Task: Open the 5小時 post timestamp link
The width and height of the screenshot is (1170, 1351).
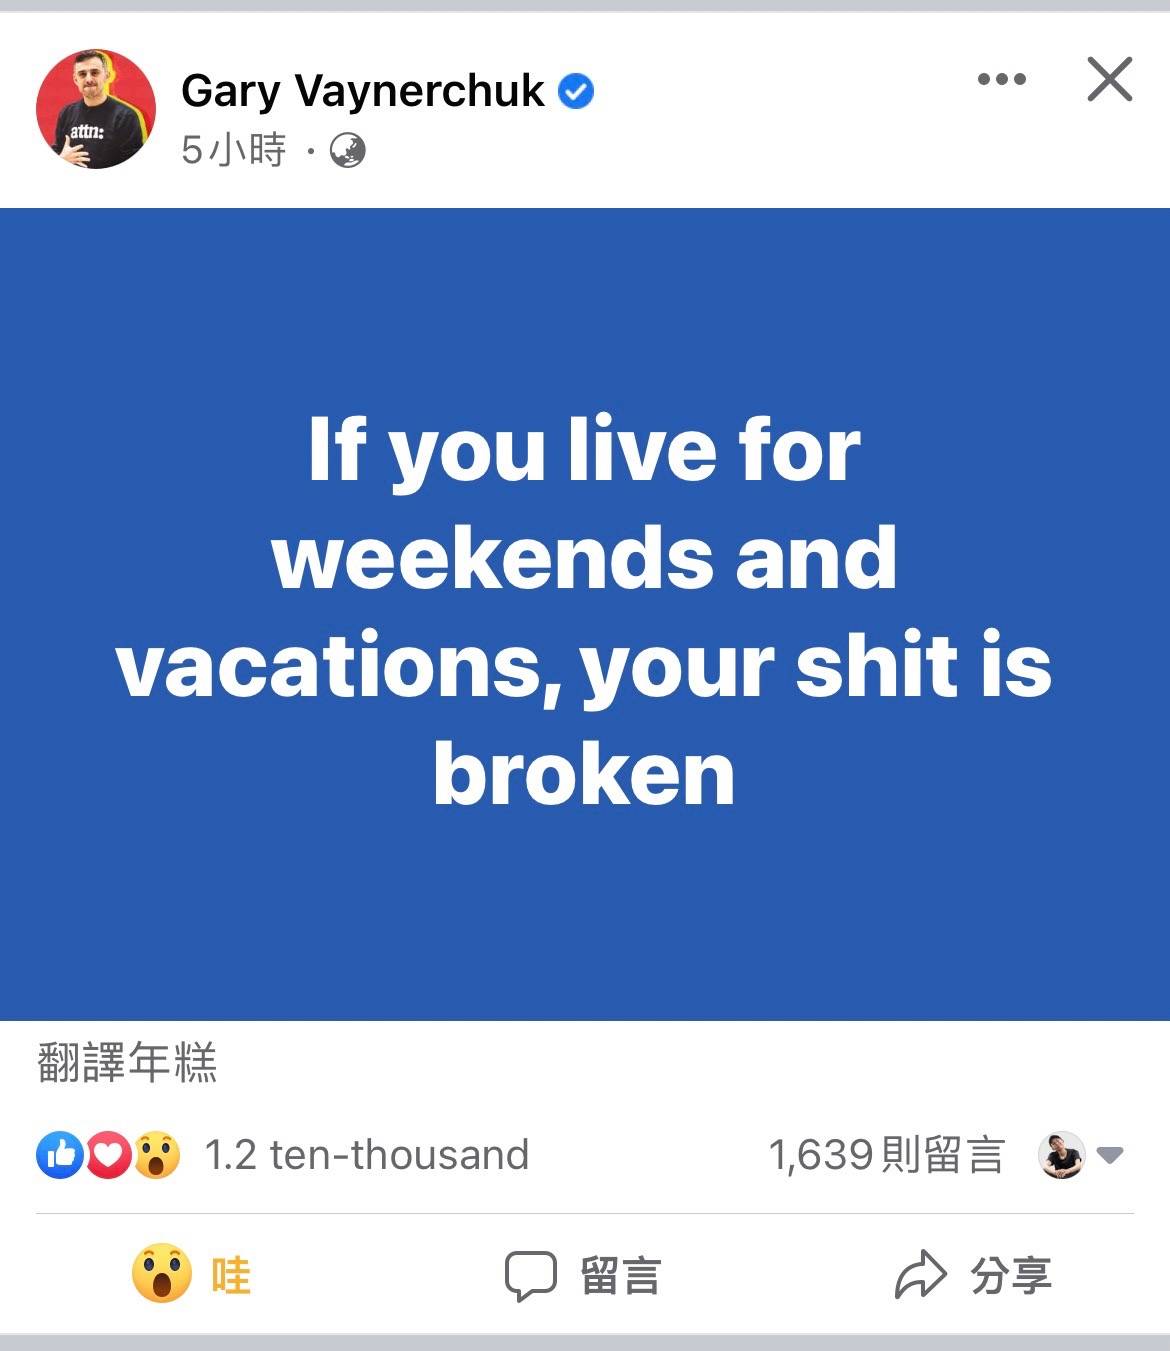Action: click(x=234, y=150)
